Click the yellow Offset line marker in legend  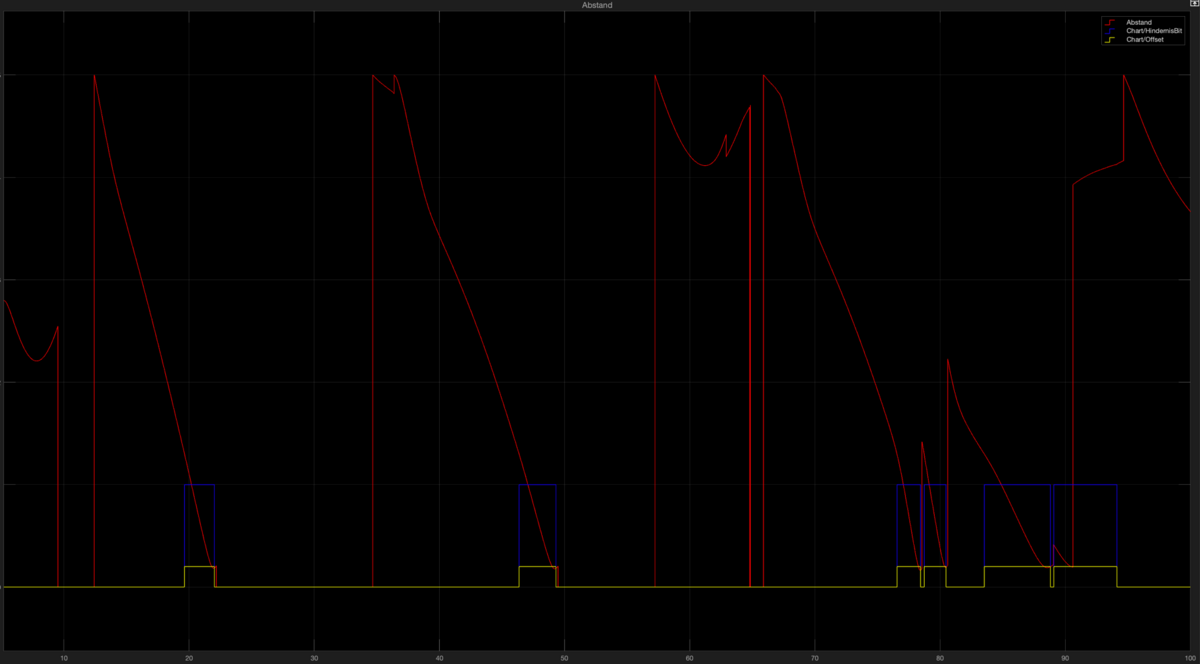[x=1112, y=40]
